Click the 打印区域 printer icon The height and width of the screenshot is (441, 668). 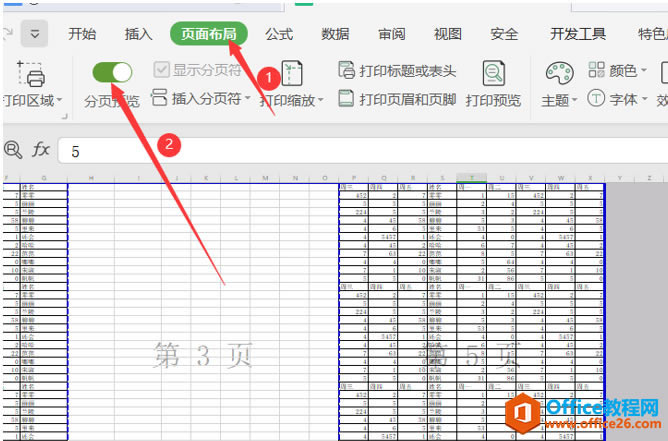point(31,74)
